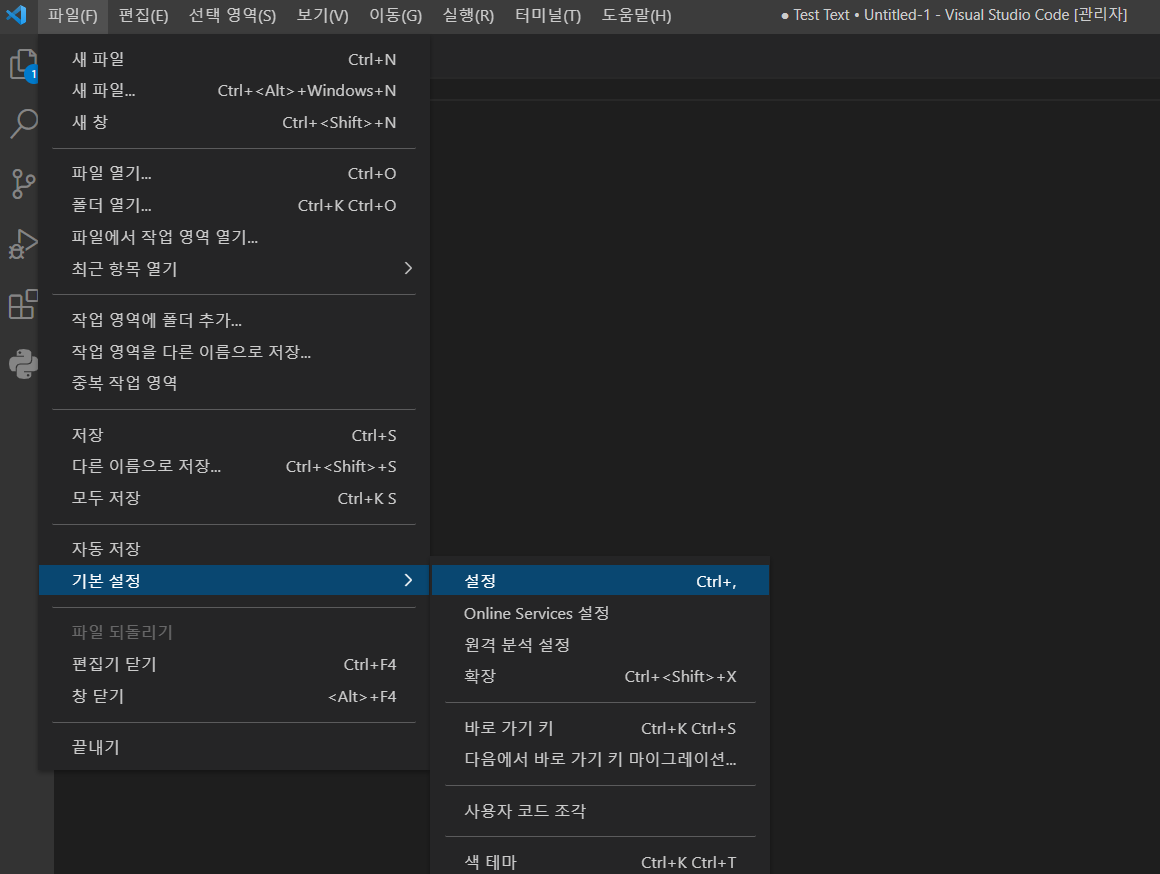Open the Explorer view in activity bar
This screenshot has height=874, width=1160.
23,65
